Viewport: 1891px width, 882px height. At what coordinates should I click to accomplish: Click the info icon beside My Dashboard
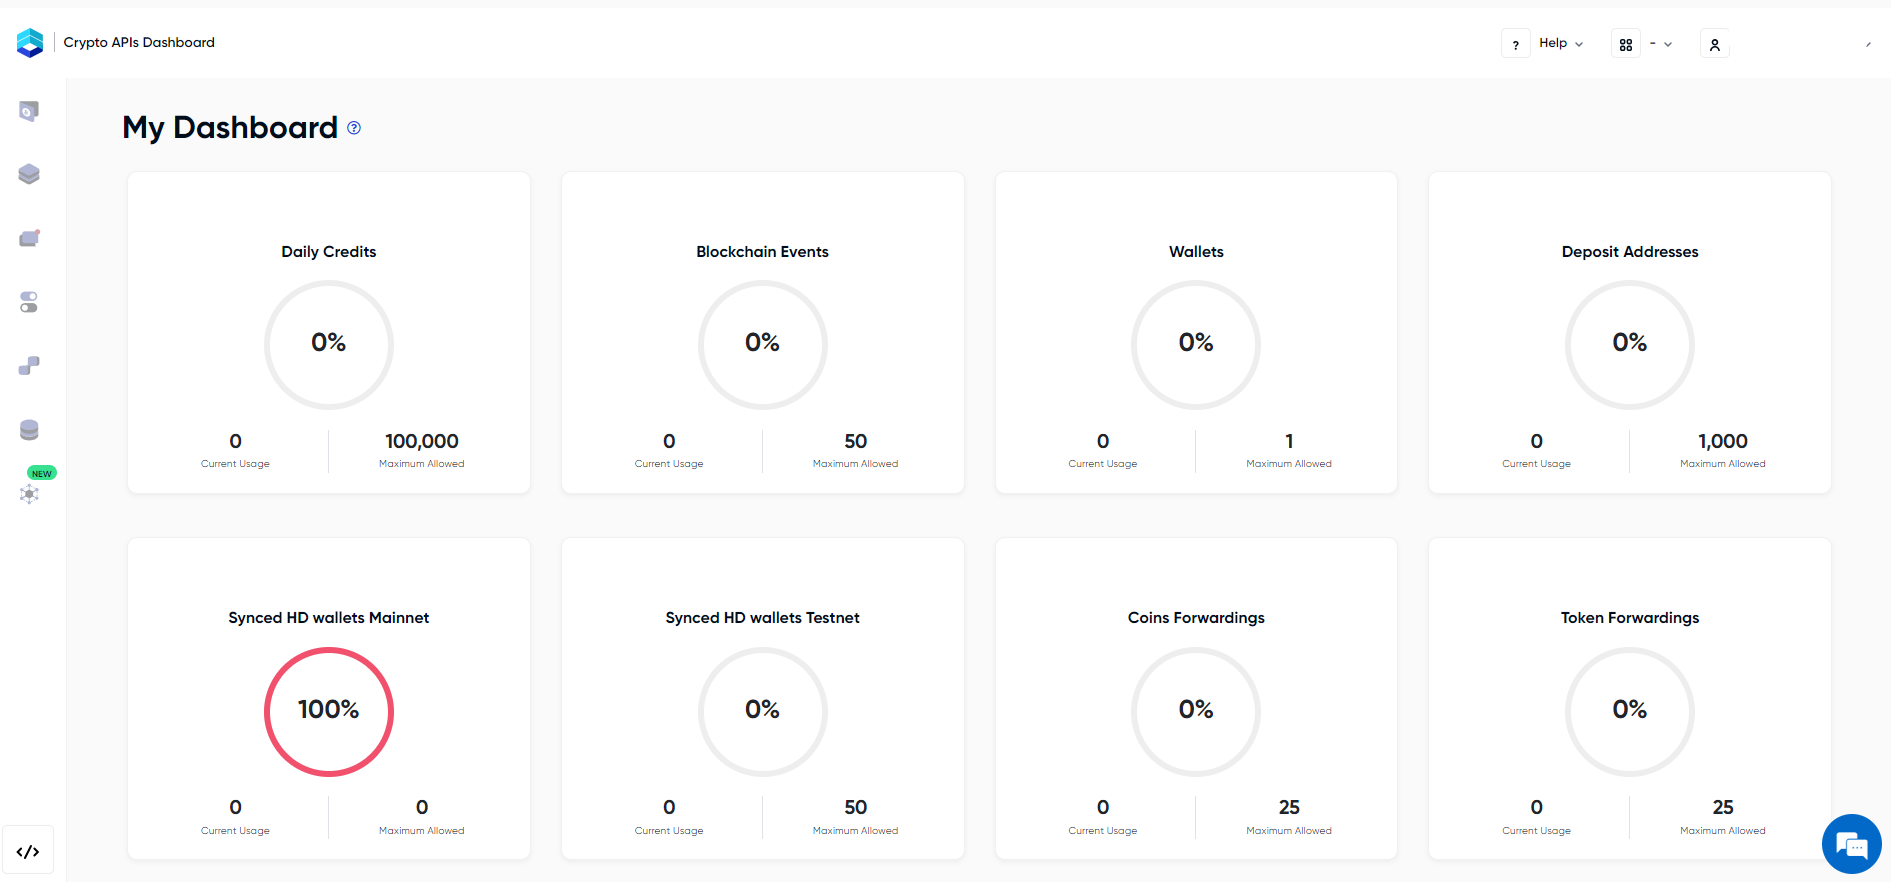tap(354, 128)
